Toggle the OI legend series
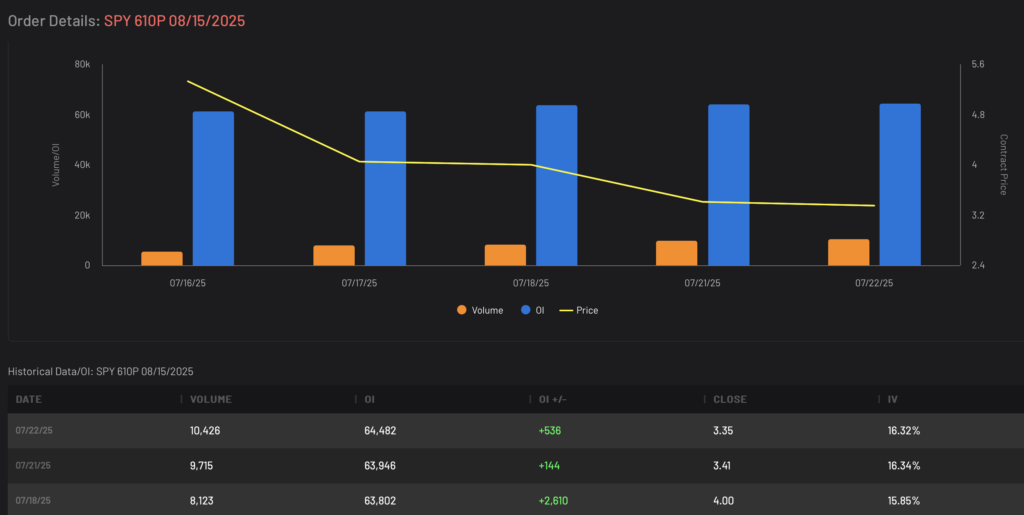1024x515 pixels. point(532,311)
